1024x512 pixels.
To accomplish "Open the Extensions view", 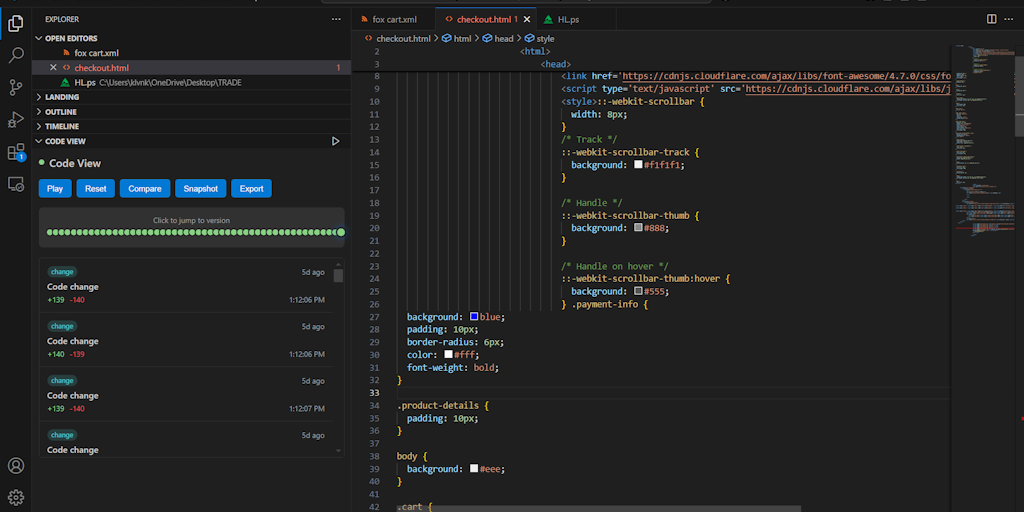I will click(x=16, y=152).
